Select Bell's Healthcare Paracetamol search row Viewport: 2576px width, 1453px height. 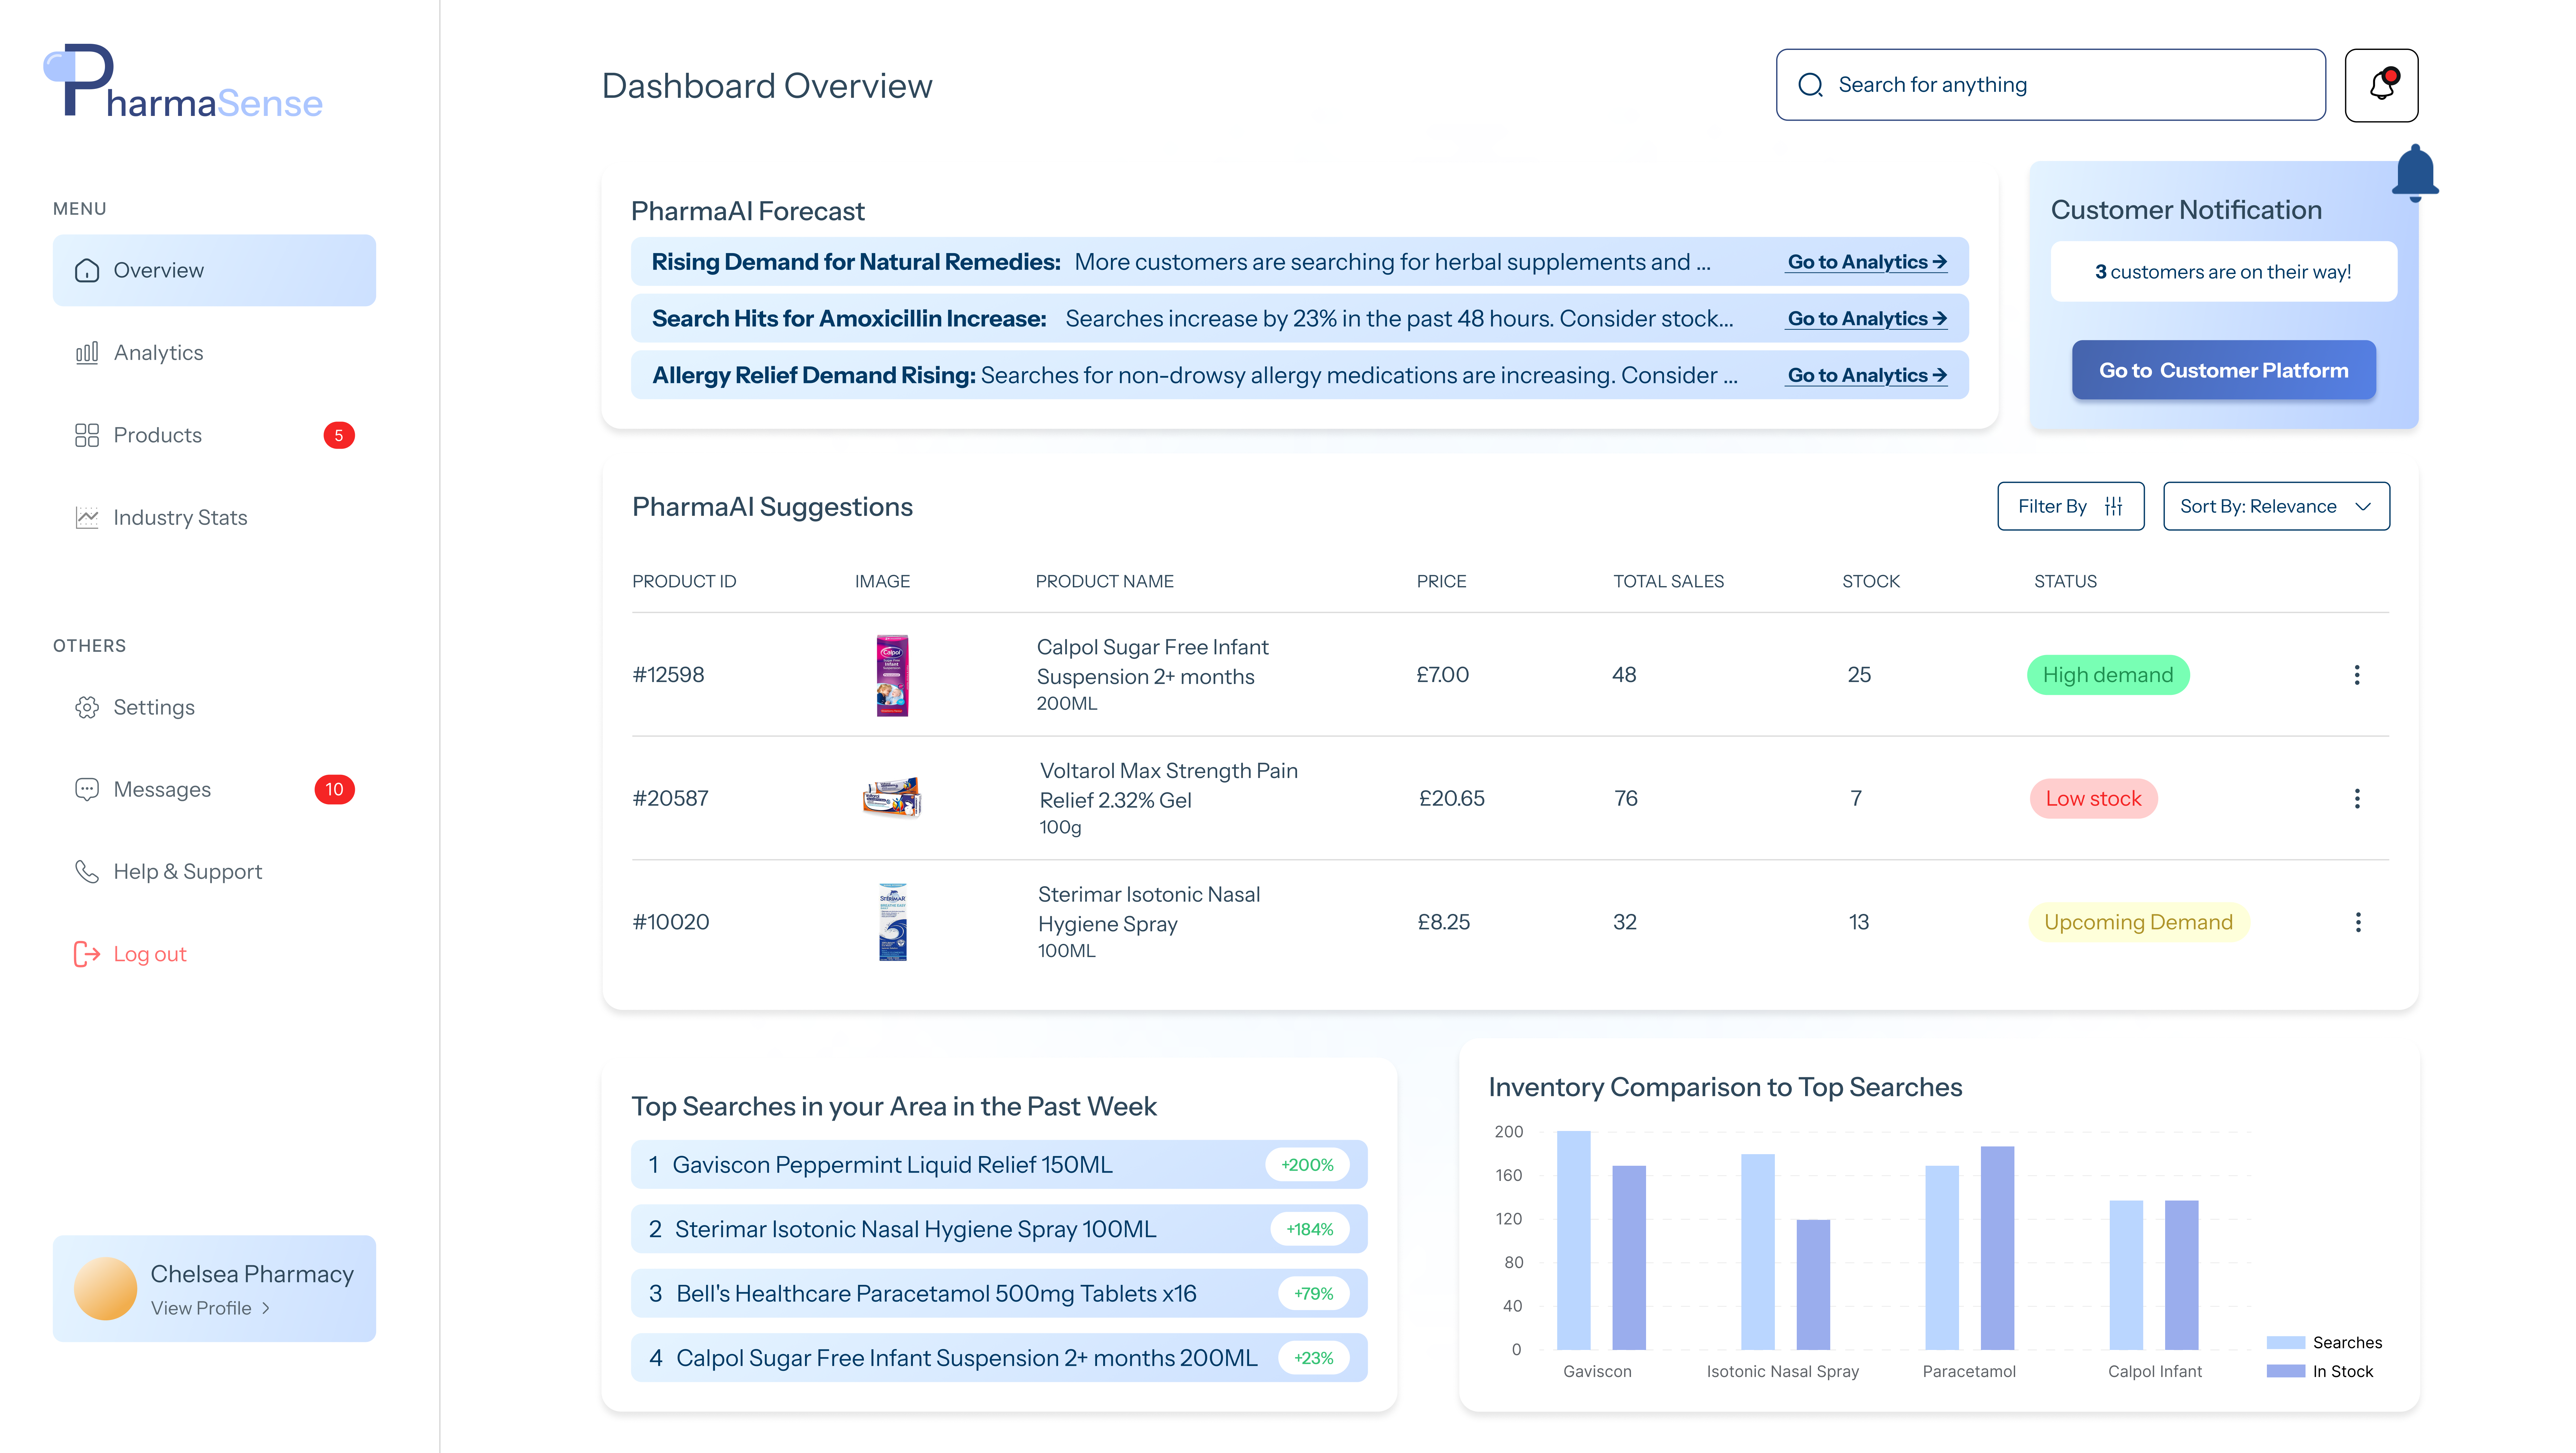(999, 1294)
